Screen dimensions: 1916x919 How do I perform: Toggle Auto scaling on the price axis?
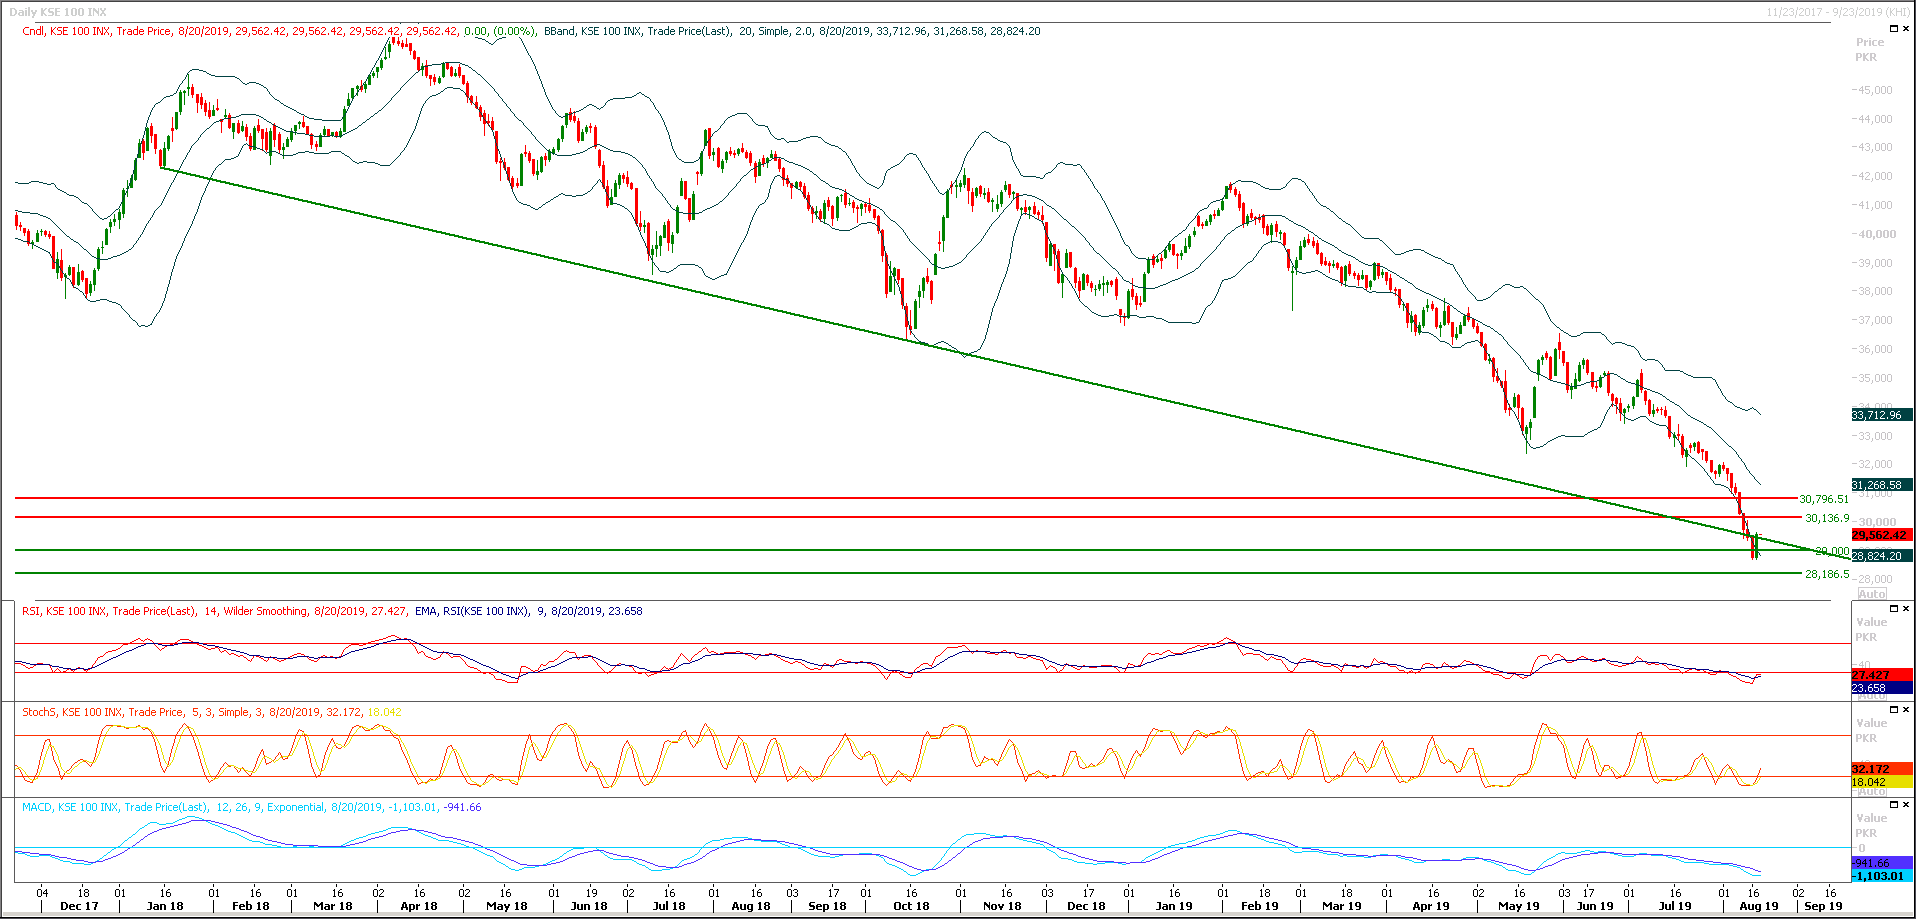point(1872,593)
